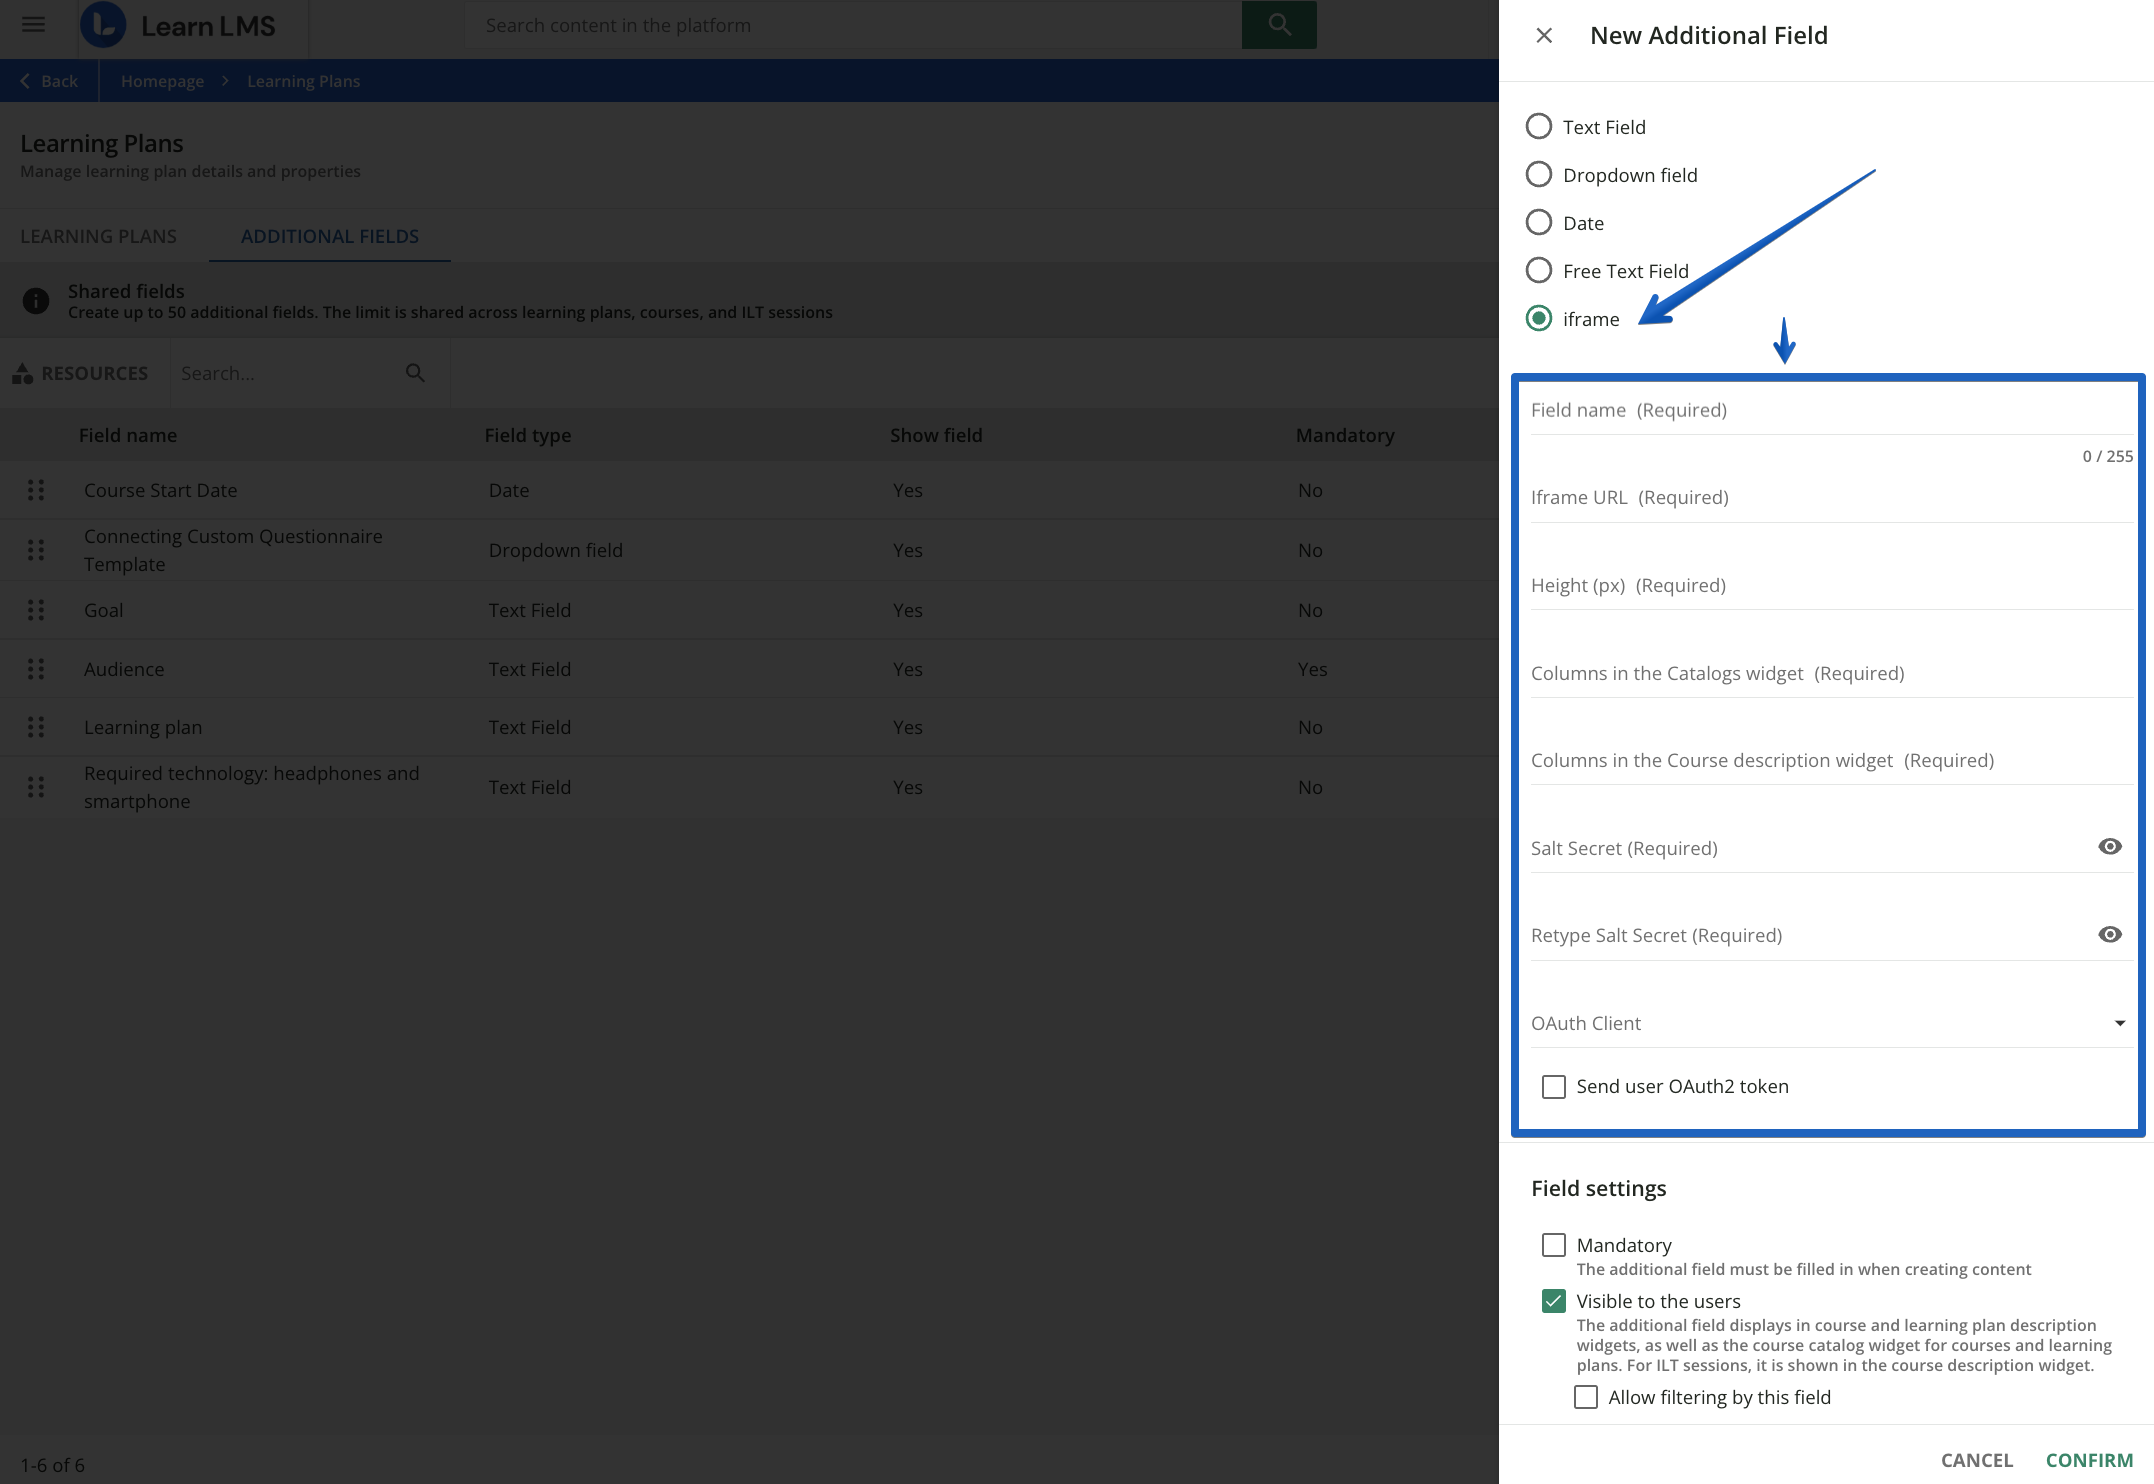
Task: Click the CANCEL button
Action: click(1977, 1460)
